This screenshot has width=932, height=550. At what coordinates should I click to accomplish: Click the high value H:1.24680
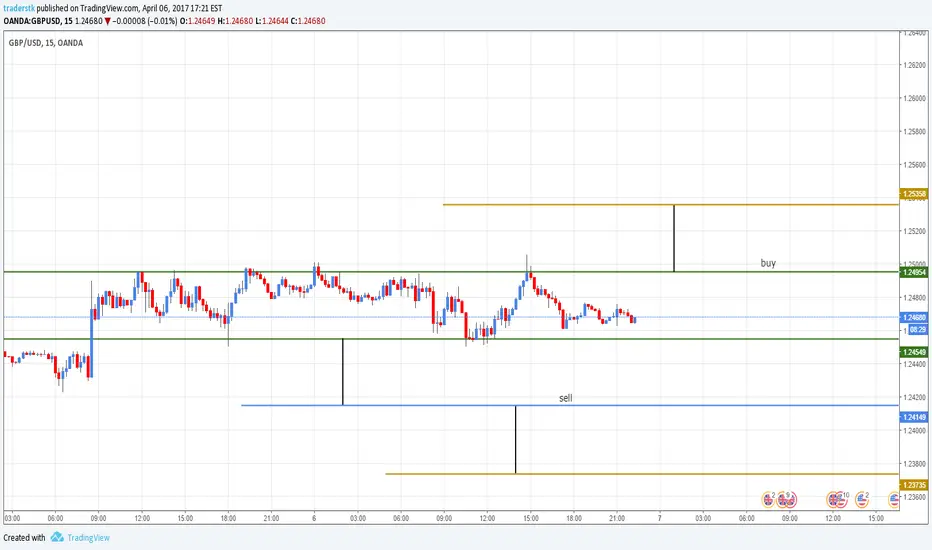(x=235, y=21)
